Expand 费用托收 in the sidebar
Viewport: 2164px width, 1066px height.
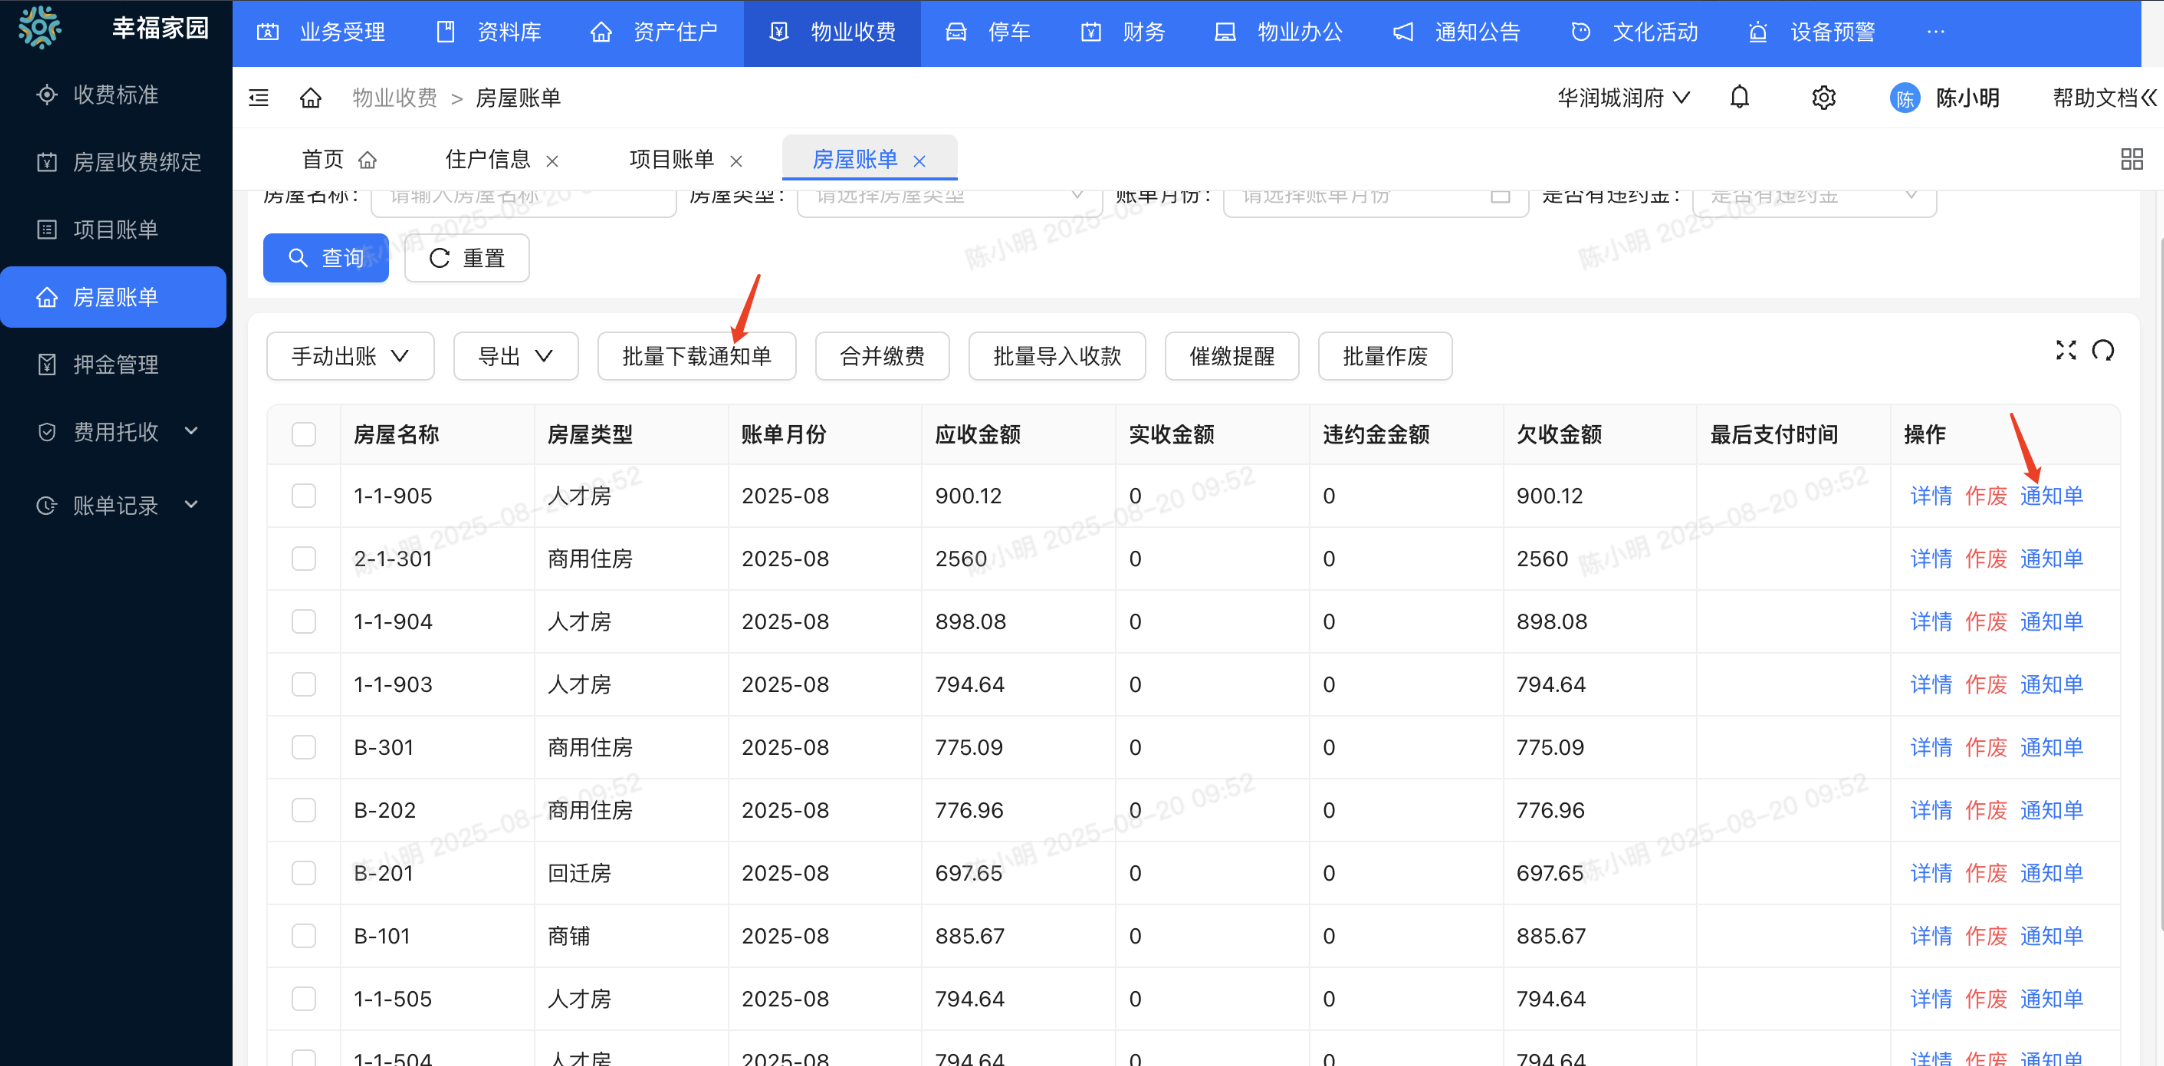[x=116, y=432]
